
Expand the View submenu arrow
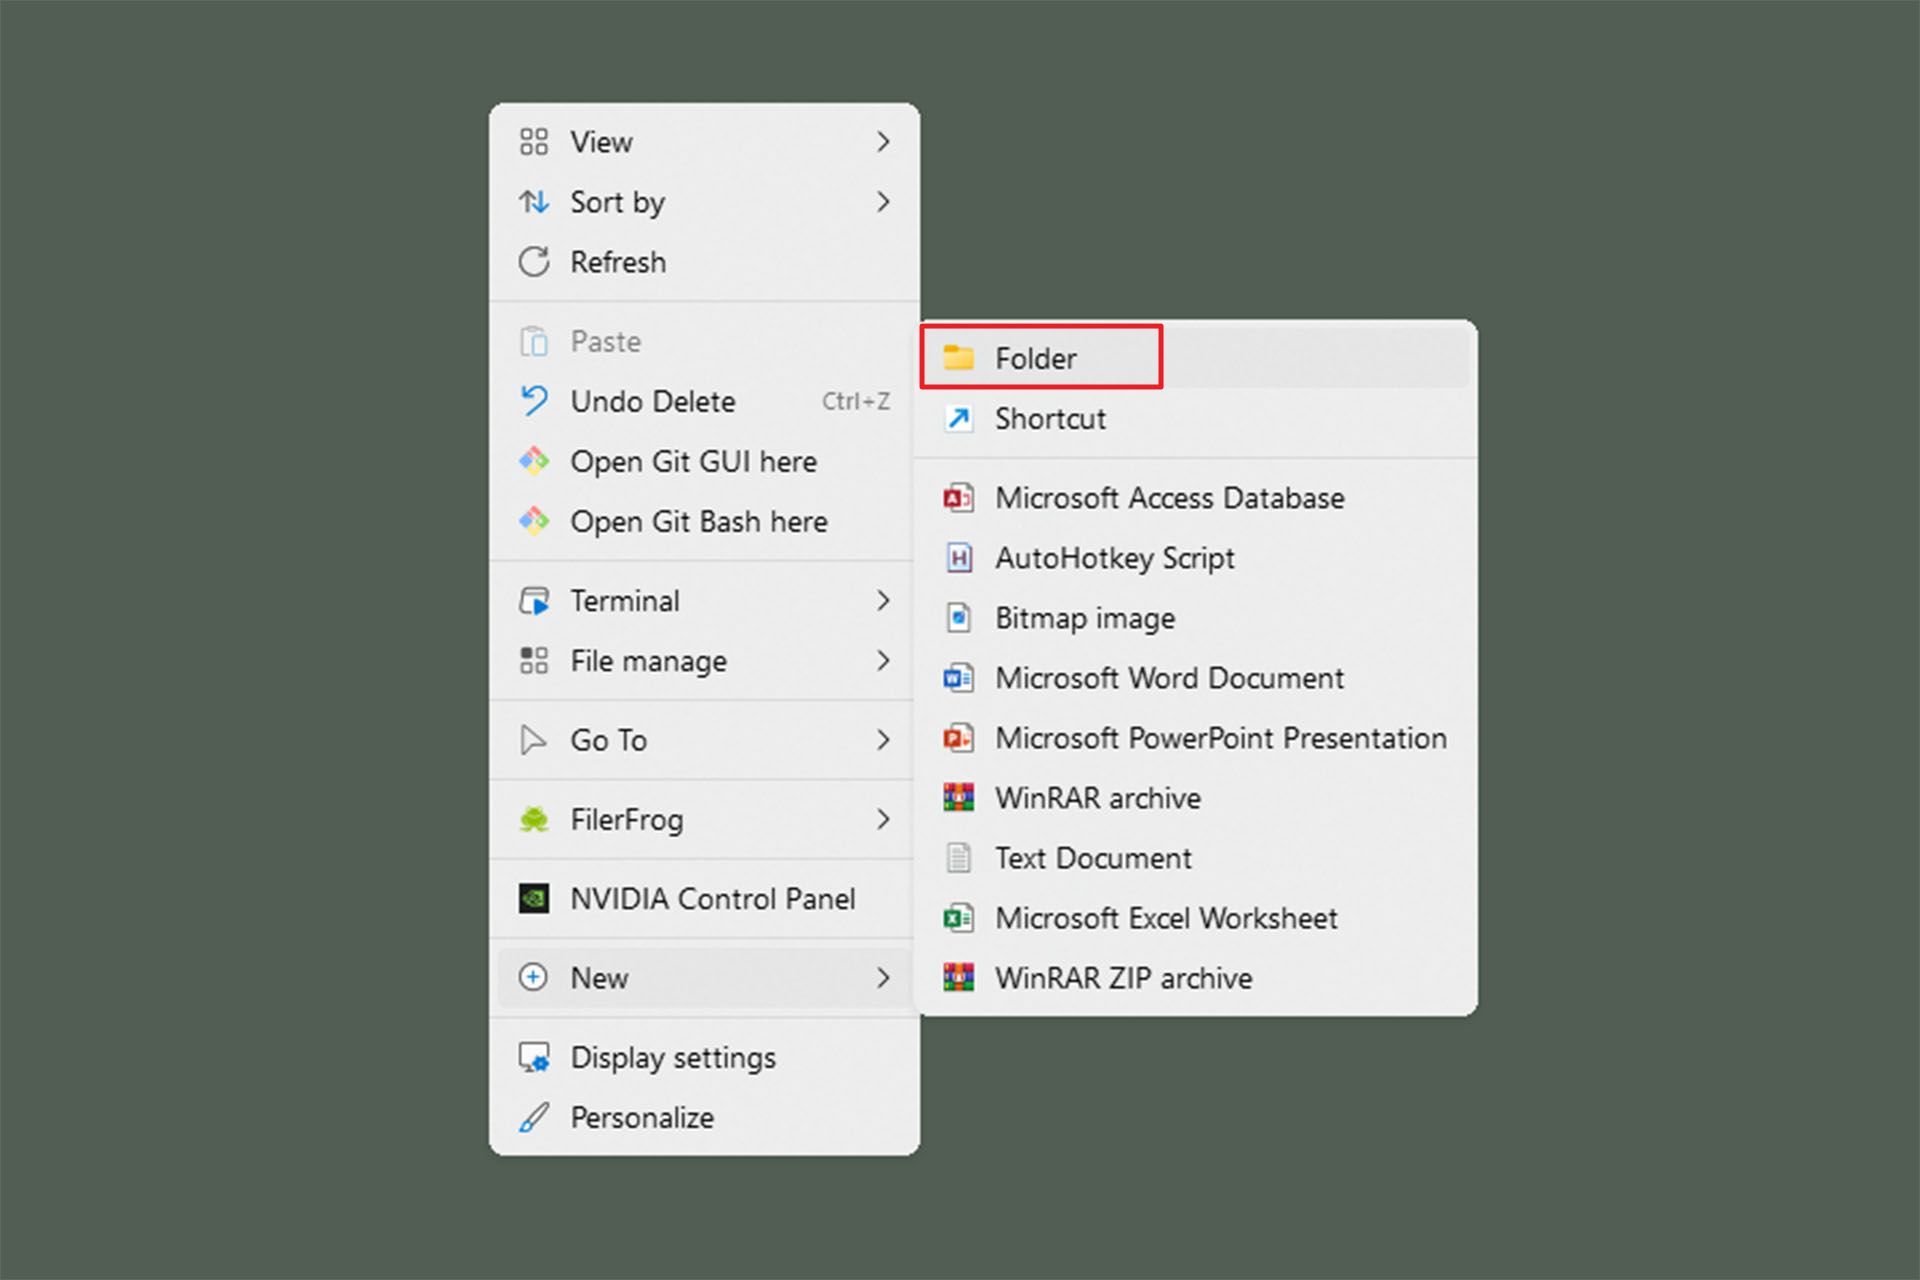(882, 142)
